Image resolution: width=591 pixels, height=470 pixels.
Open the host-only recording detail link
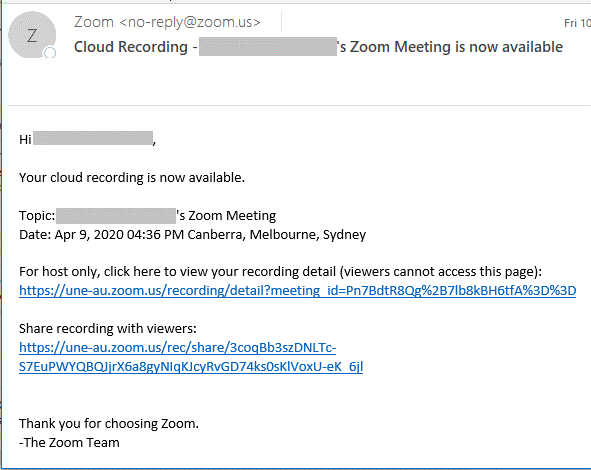[x=297, y=291]
